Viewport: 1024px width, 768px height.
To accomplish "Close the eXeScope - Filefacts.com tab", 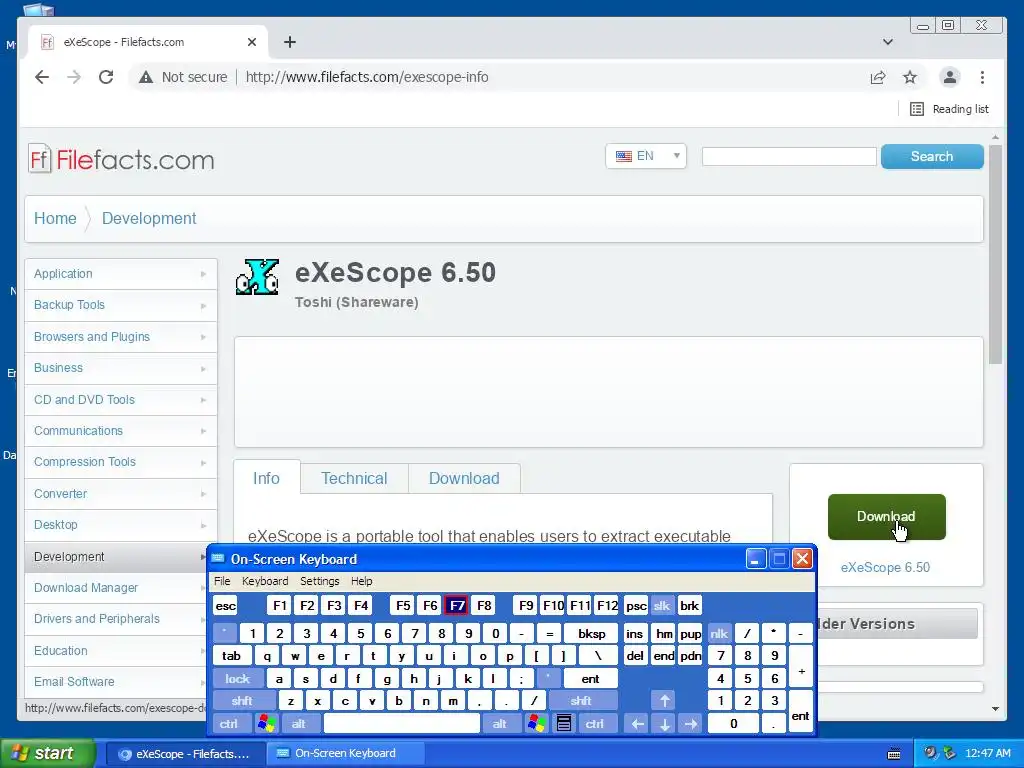I will pyautogui.click(x=252, y=42).
